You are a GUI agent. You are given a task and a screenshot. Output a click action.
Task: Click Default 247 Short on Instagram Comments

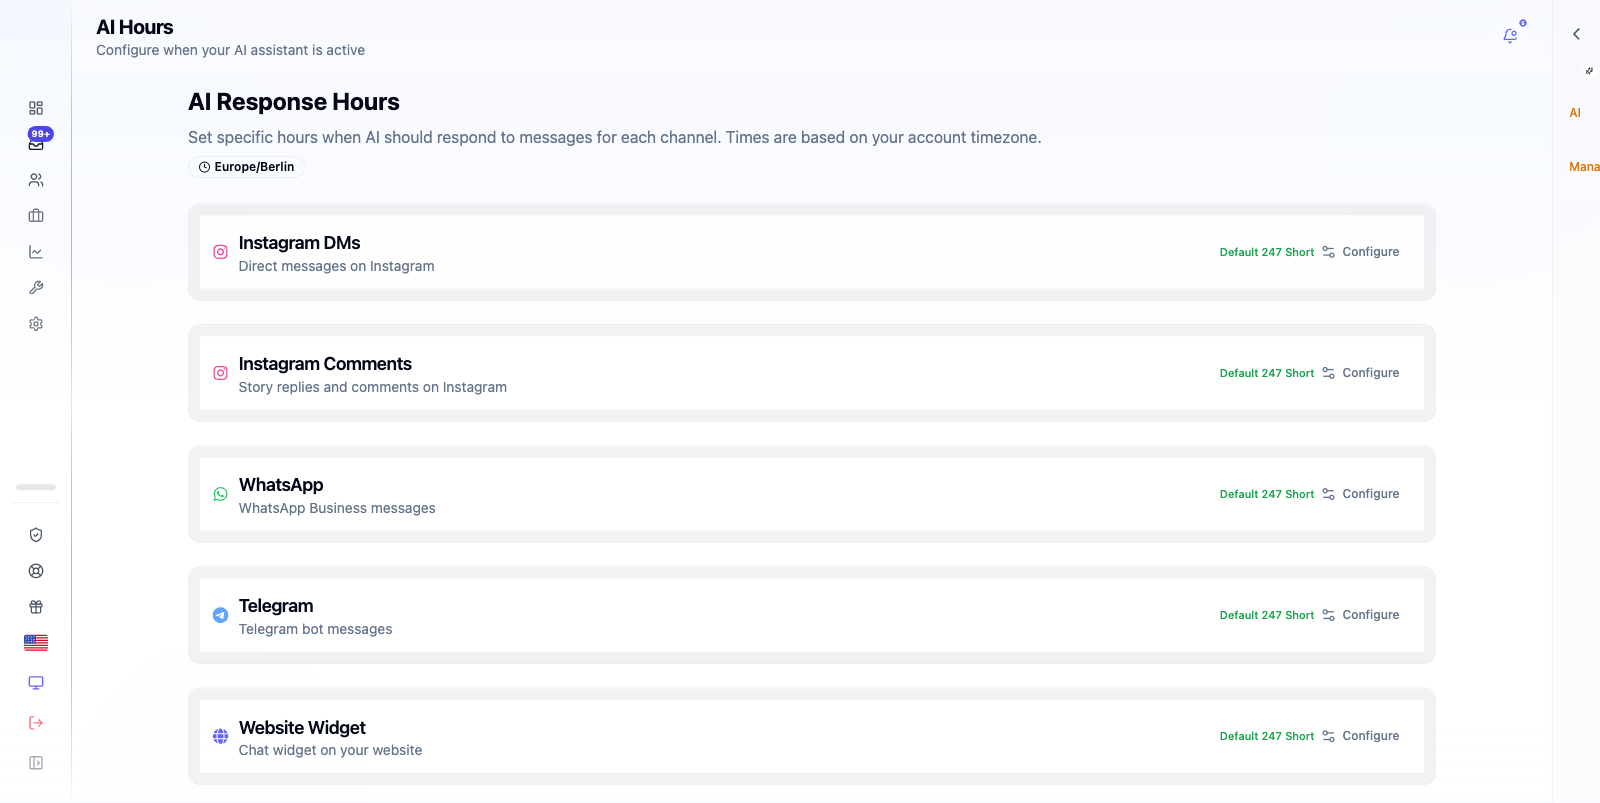click(1267, 373)
